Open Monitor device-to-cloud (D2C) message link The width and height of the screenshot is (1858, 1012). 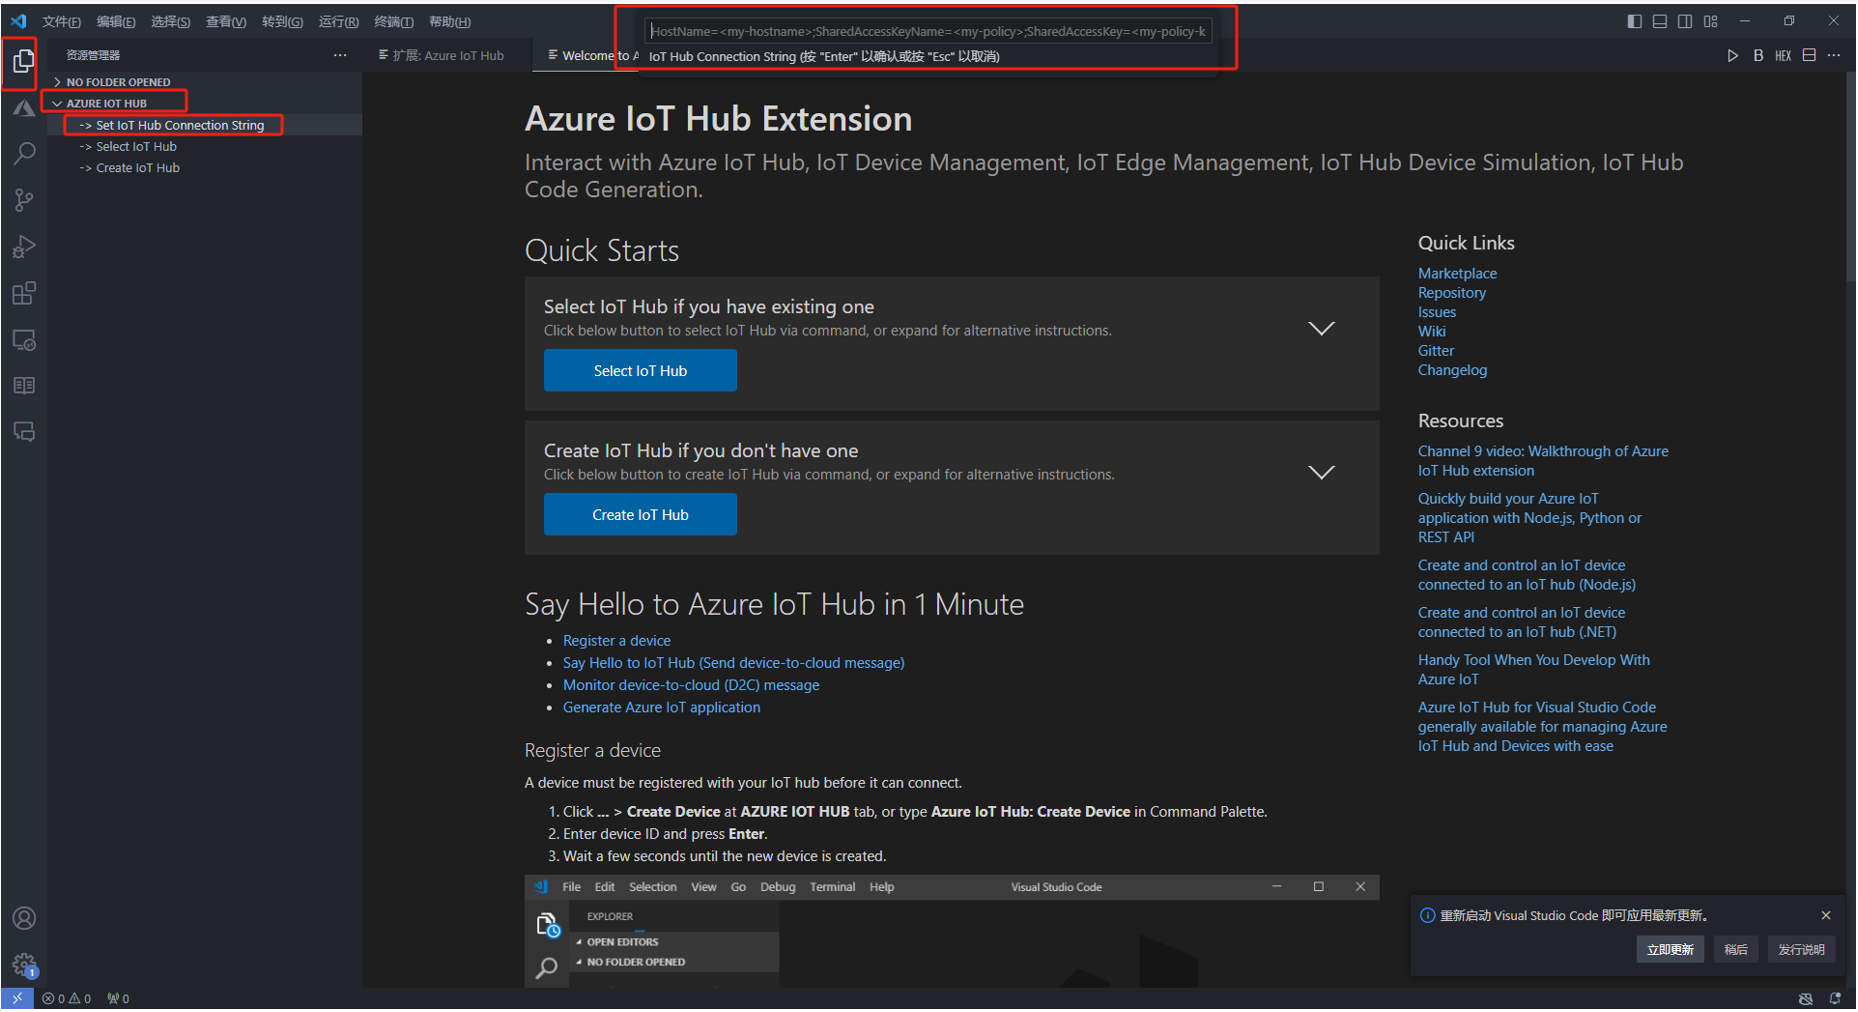click(x=691, y=685)
